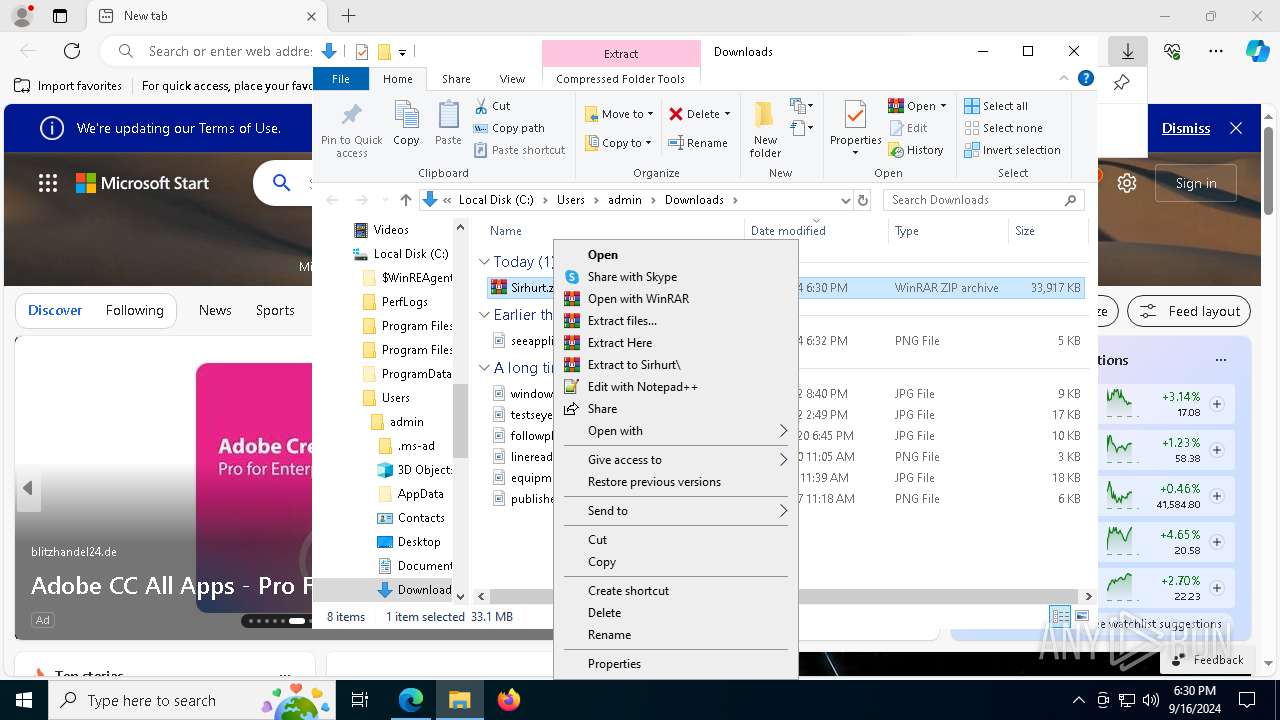Select Extract Here from context menu
Screen dimensions: 1280x720
pyautogui.click(x=676, y=343)
